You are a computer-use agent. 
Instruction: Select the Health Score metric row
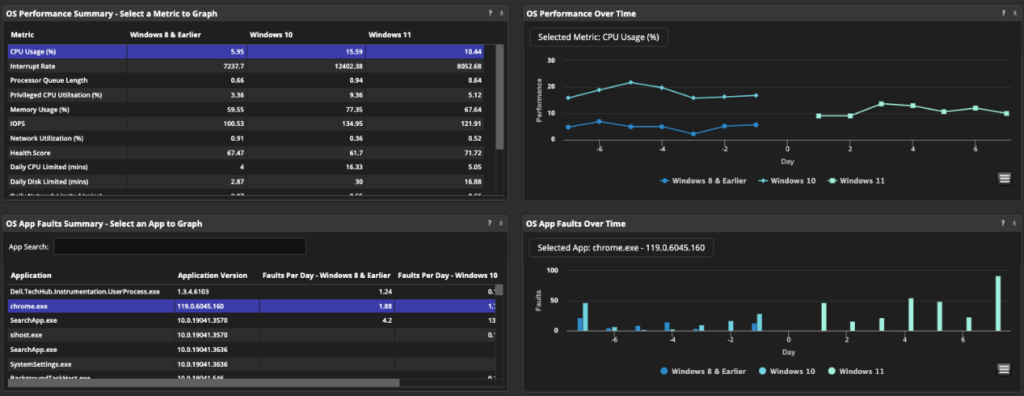point(251,152)
